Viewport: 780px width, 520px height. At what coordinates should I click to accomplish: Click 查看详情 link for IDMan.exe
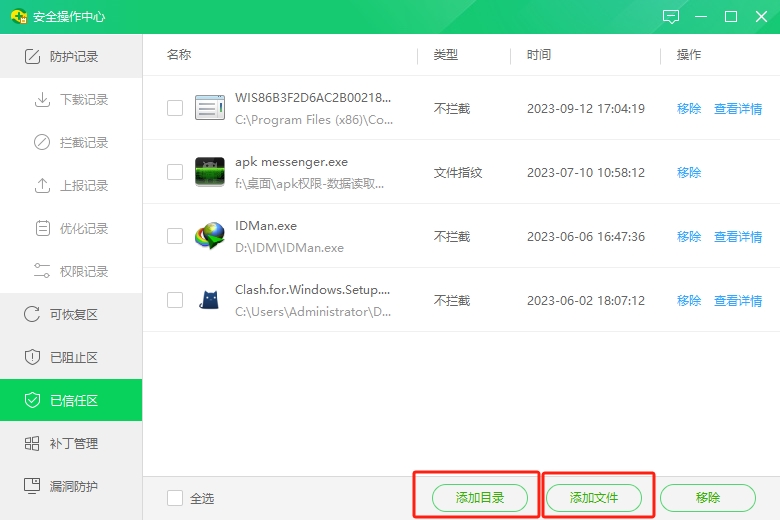(x=738, y=237)
